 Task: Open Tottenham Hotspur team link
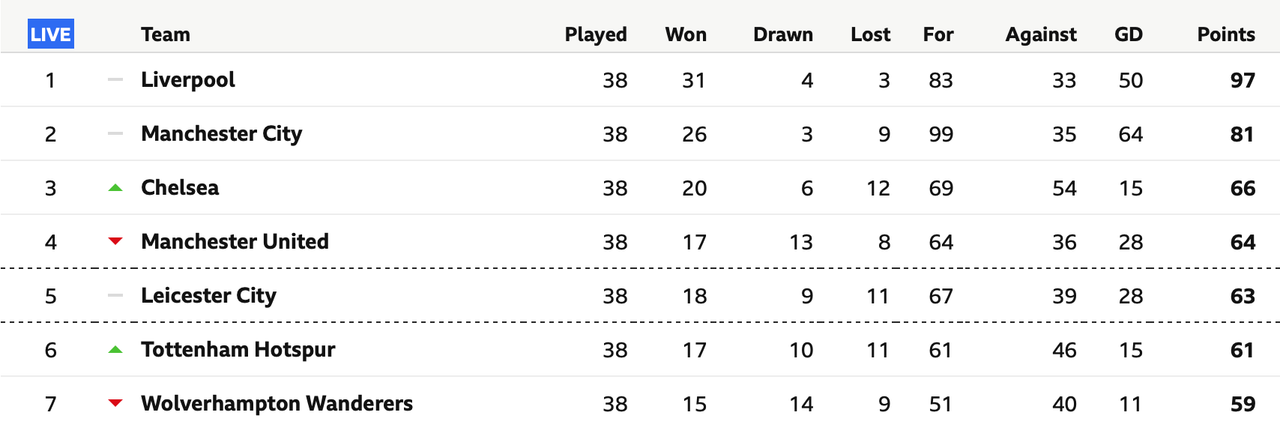pyautogui.click(x=238, y=349)
